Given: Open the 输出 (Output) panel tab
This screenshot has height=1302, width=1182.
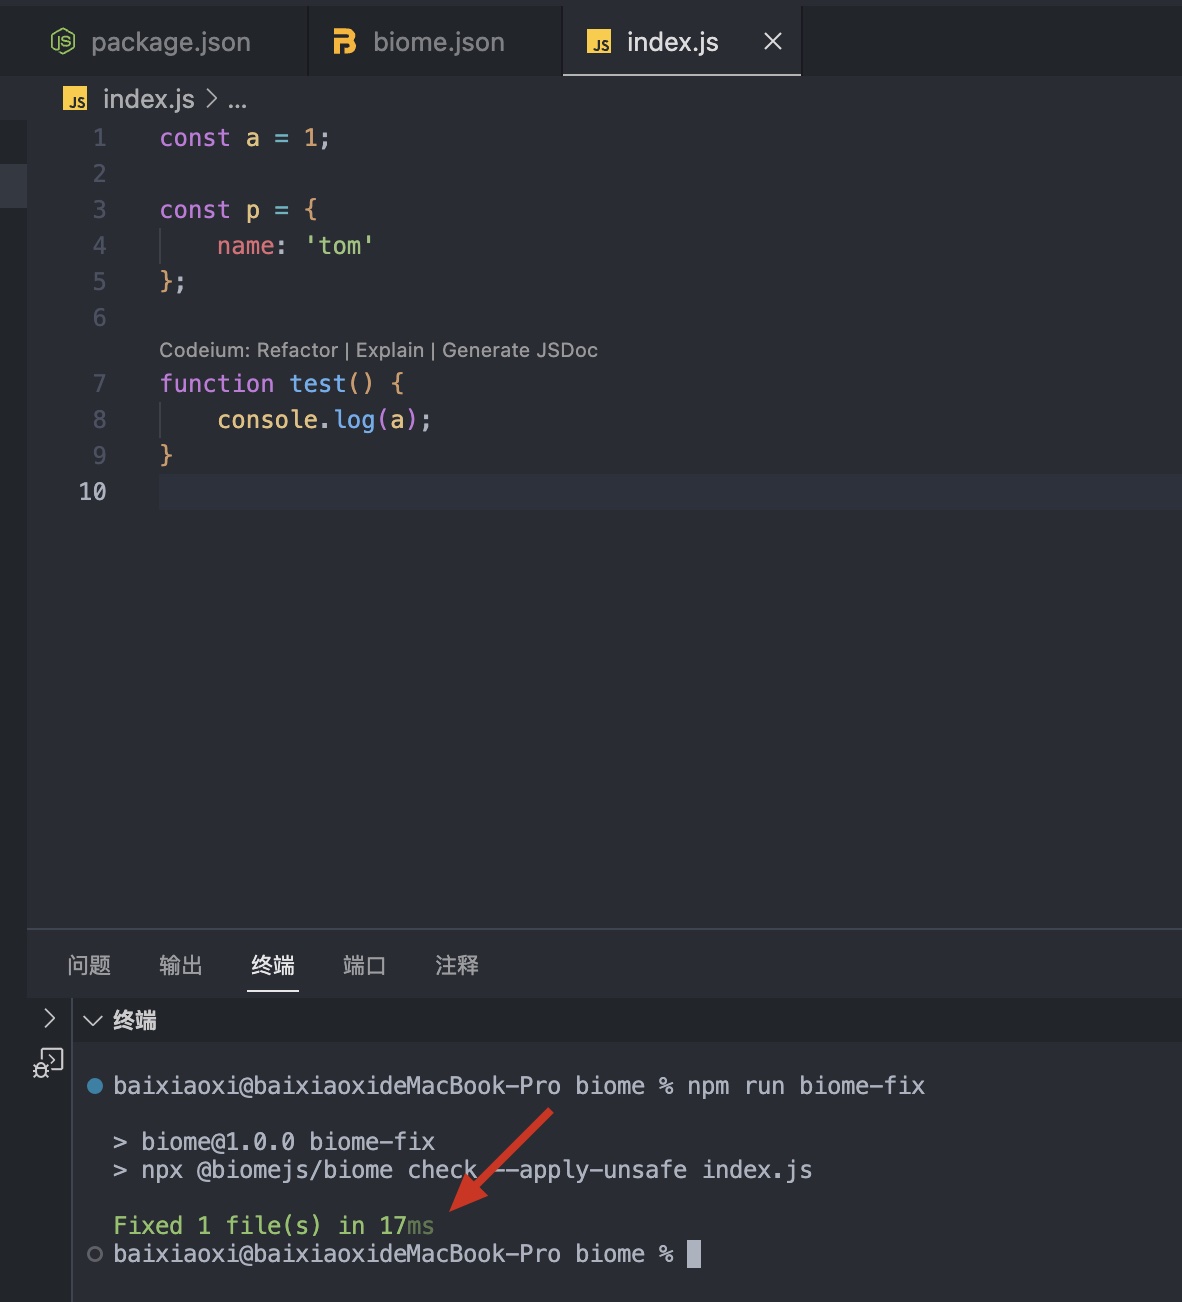Looking at the screenshot, I should tap(181, 965).
